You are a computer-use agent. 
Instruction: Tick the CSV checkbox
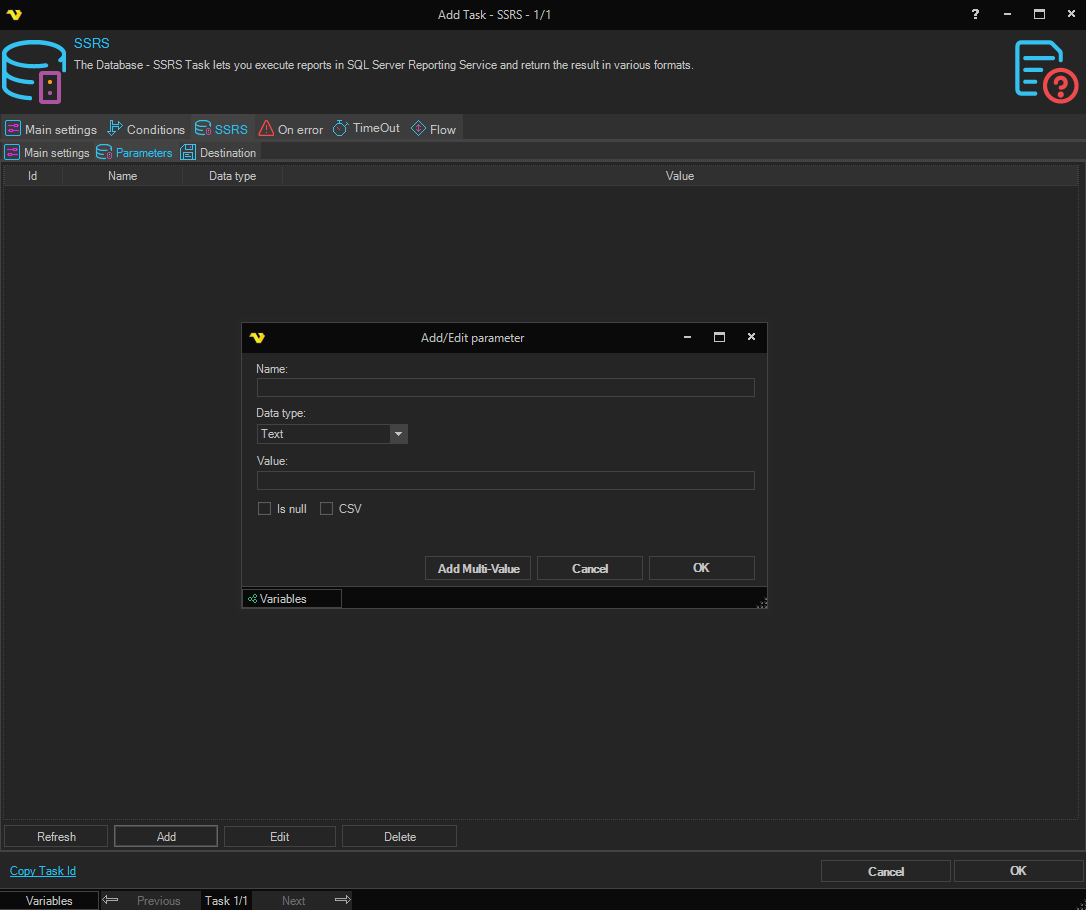click(x=326, y=509)
